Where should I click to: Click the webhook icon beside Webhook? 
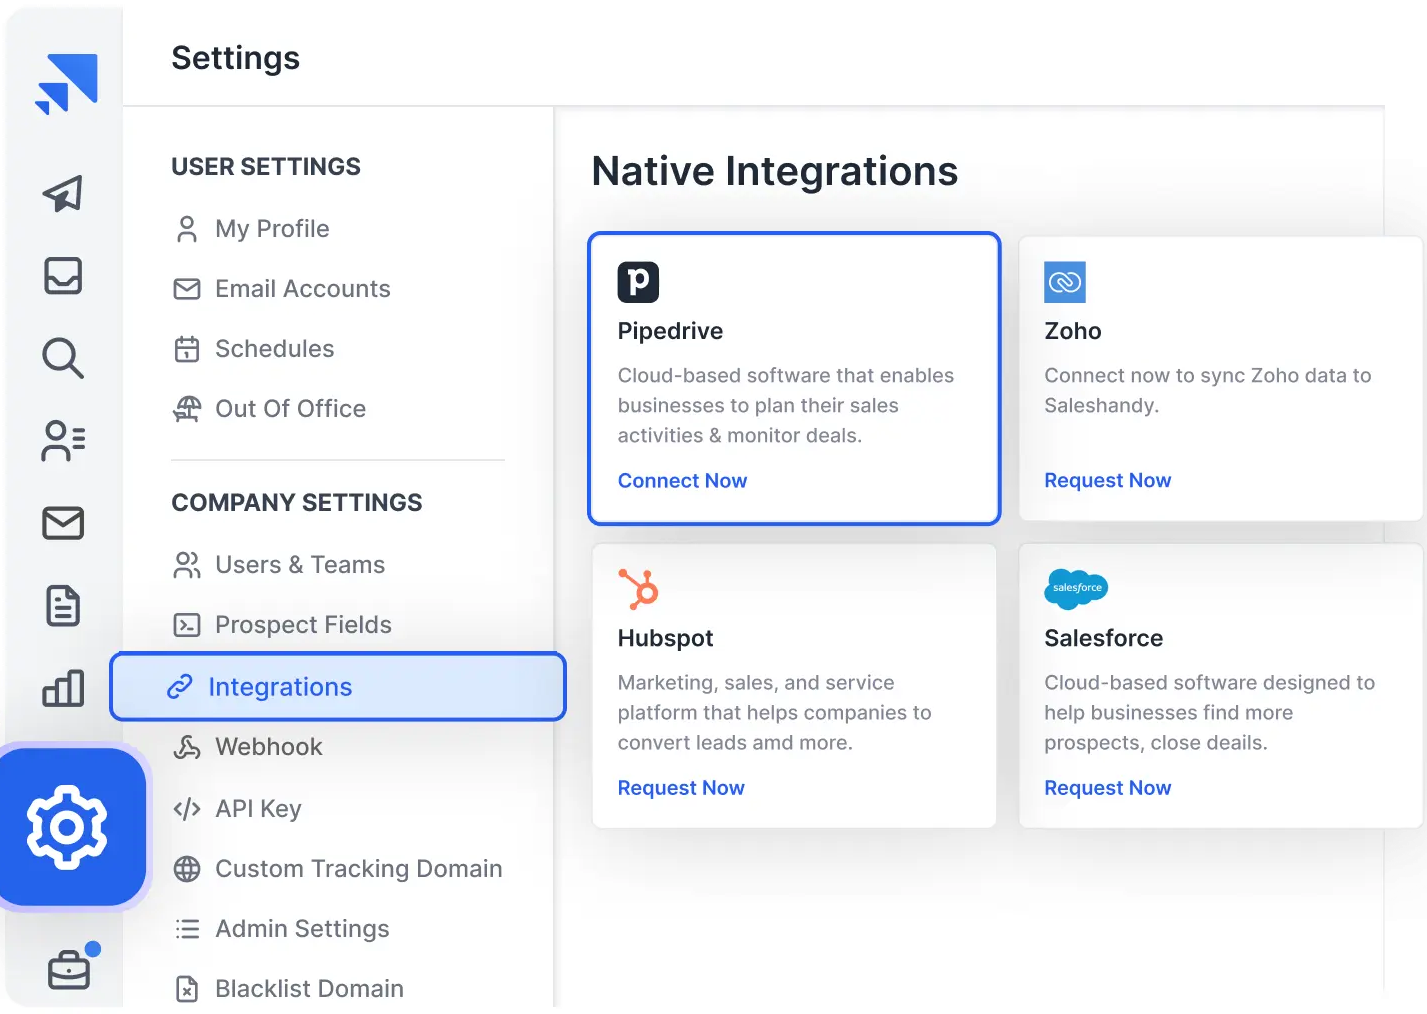(187, 747)
